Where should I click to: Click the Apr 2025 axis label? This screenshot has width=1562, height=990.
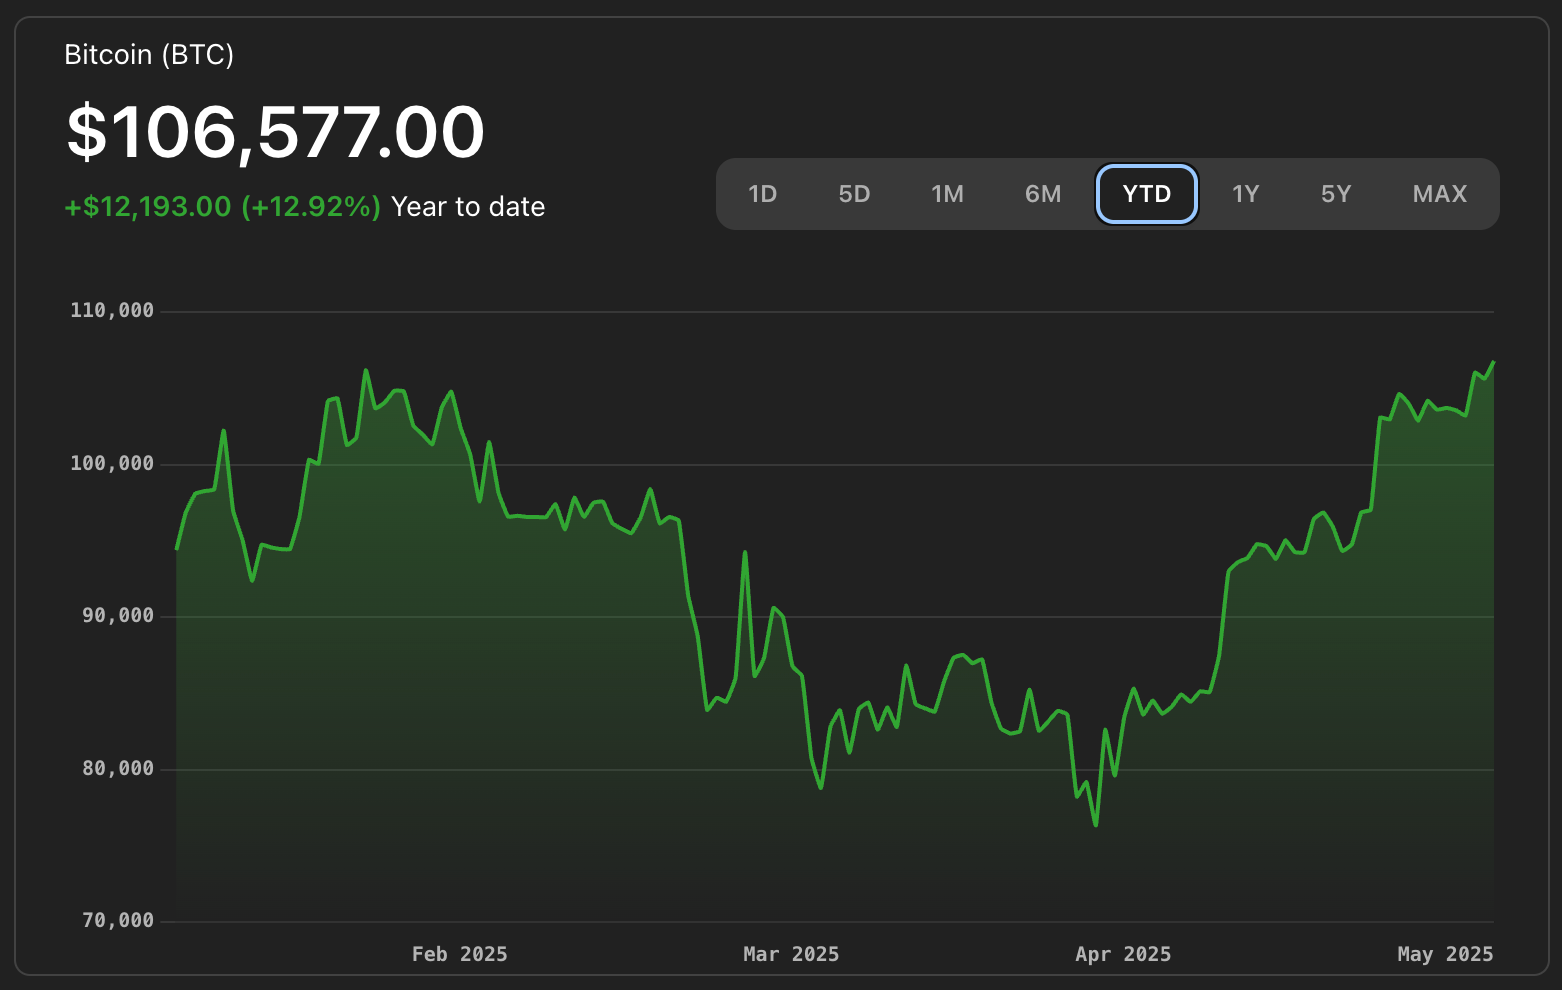1123,954
